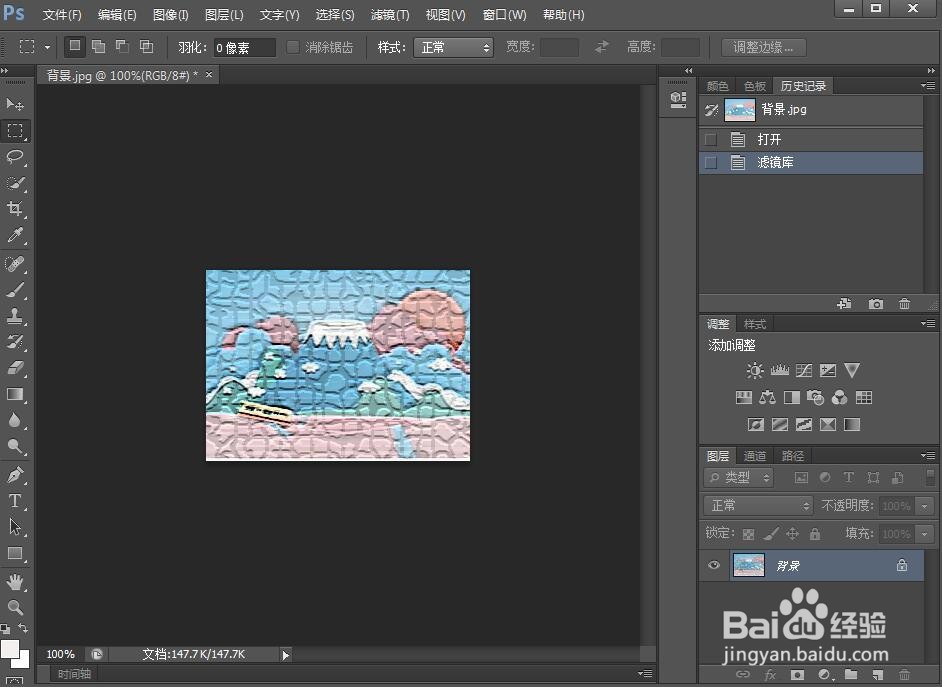The height and width of the screenshot is (687, 942).
Task: Toggle 消除锯齿 anti-alias checkbox
Action: click(293, 47)
